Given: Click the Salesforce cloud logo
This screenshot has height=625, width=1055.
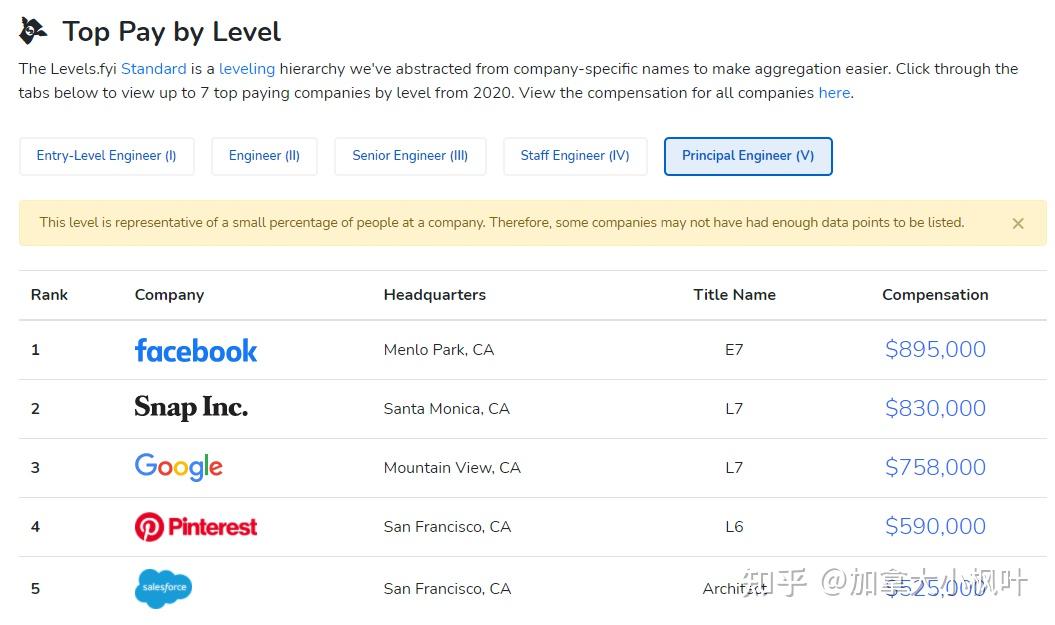Looking at the screenshot, I should (x=163, y=588).
